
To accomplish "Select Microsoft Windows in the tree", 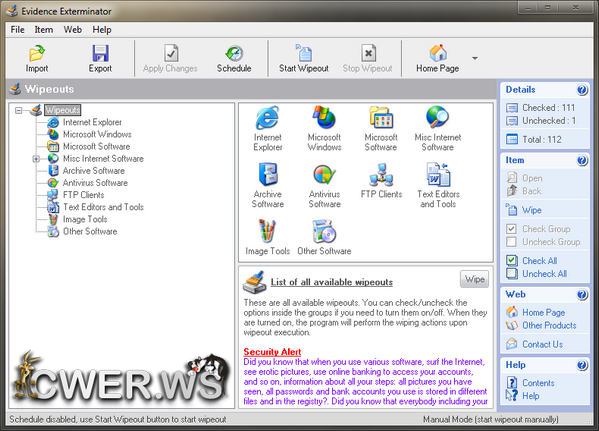I will pos(97,134).
